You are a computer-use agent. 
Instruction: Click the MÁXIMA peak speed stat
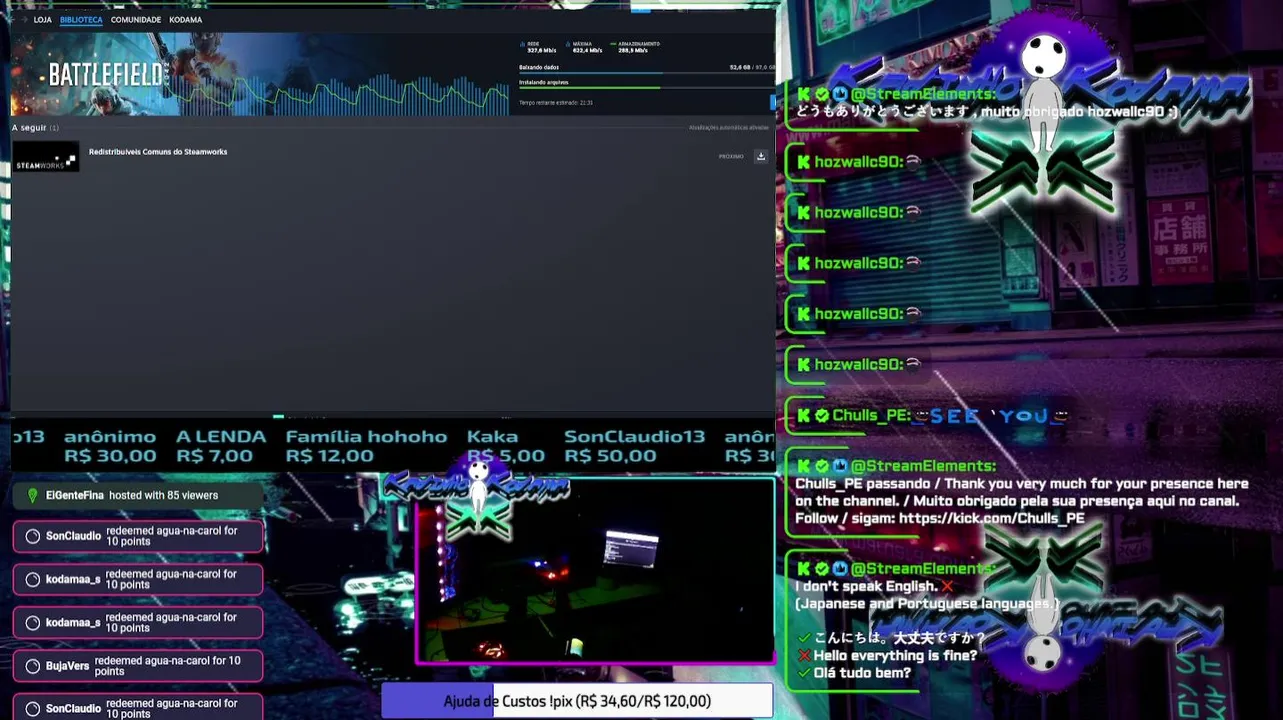[583, 47]
